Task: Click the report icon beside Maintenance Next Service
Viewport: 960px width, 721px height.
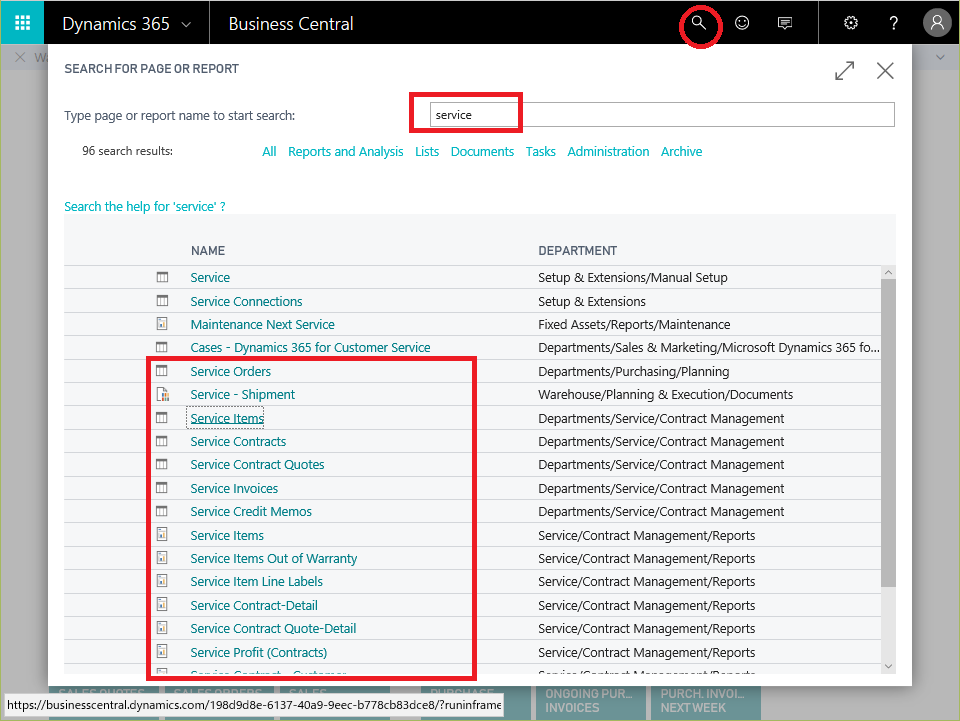Action: pos(162,324)
